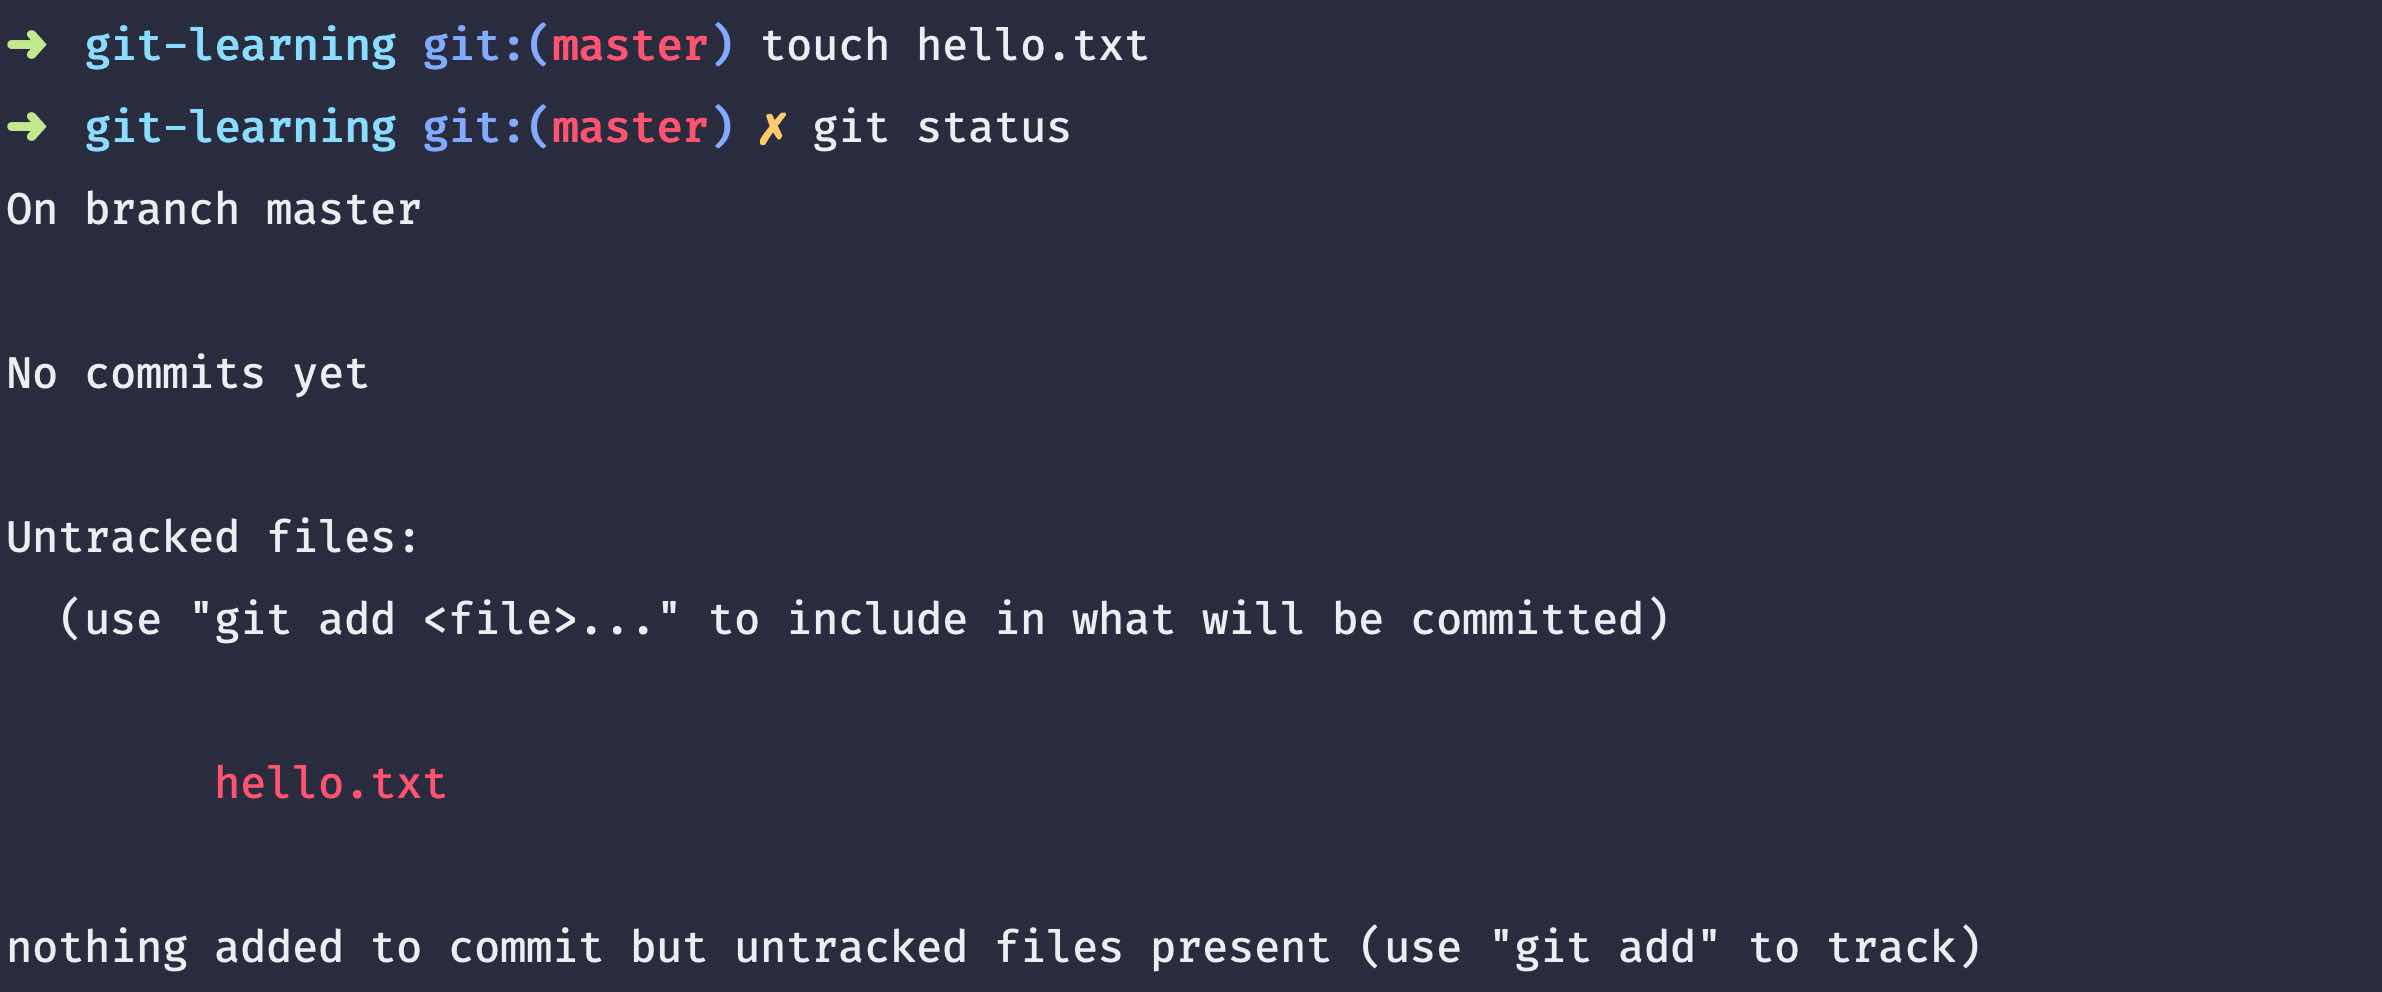Image resolution: width=2382 pixels, height=992 pixels.
Task: Click "to include in what will be committed" text
Action: tap(1175, 620)
